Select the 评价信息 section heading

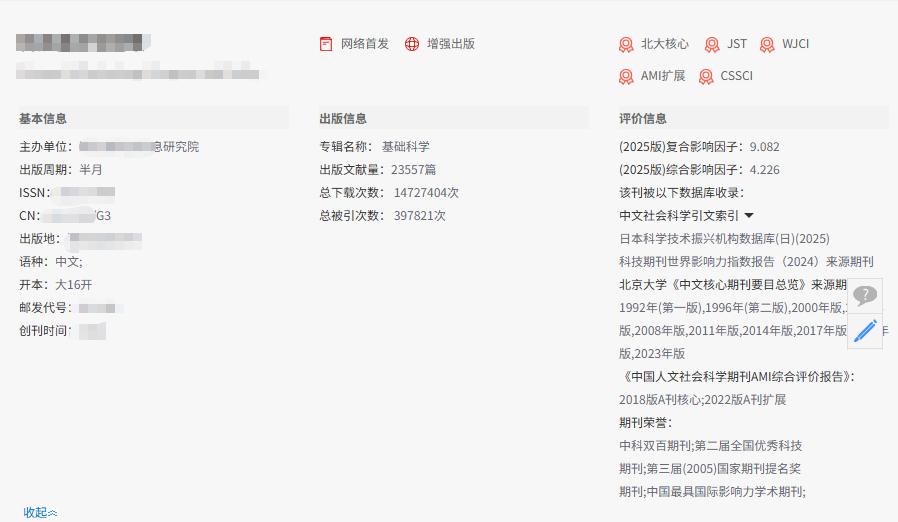tap(643, 119)
